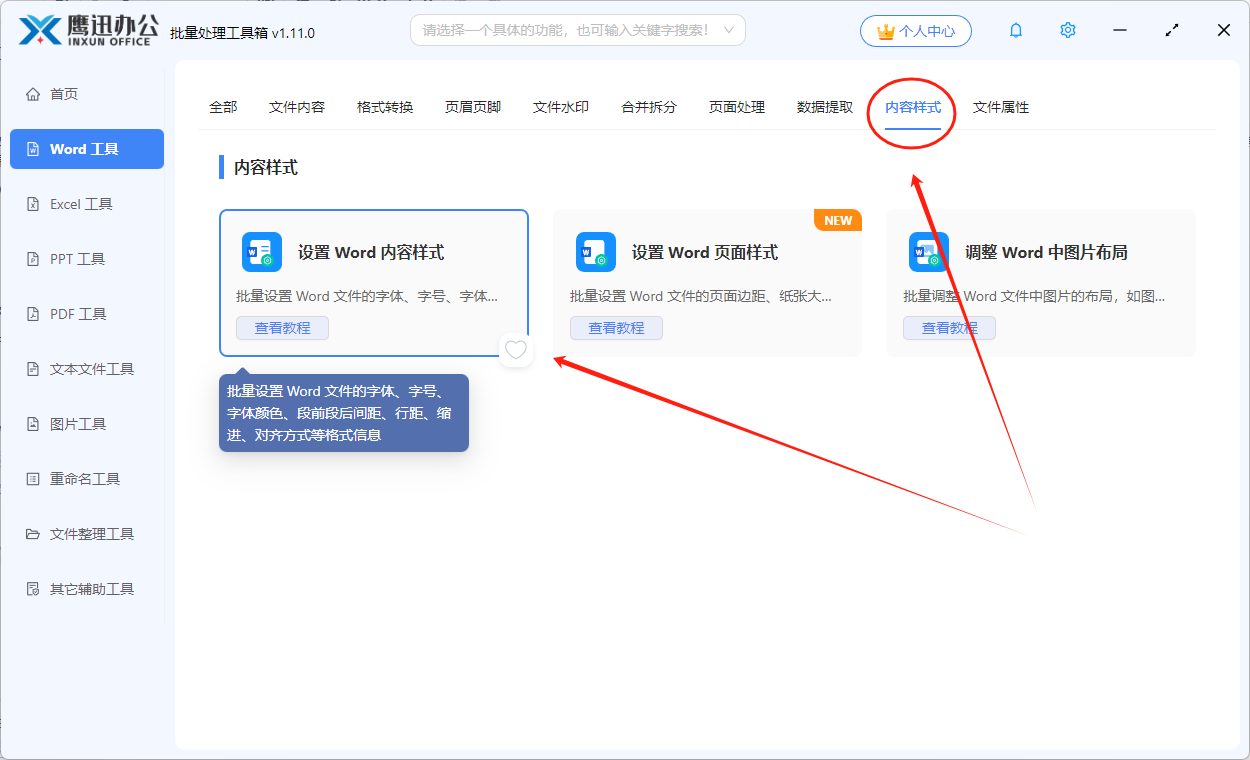Click 查看教程 under 设置 Word 页面样式
The height and width of the screenshot is (760, 1250).
617,328
